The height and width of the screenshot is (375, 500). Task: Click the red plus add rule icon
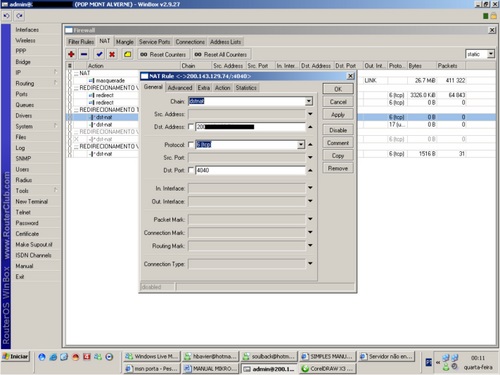point(71,54)
